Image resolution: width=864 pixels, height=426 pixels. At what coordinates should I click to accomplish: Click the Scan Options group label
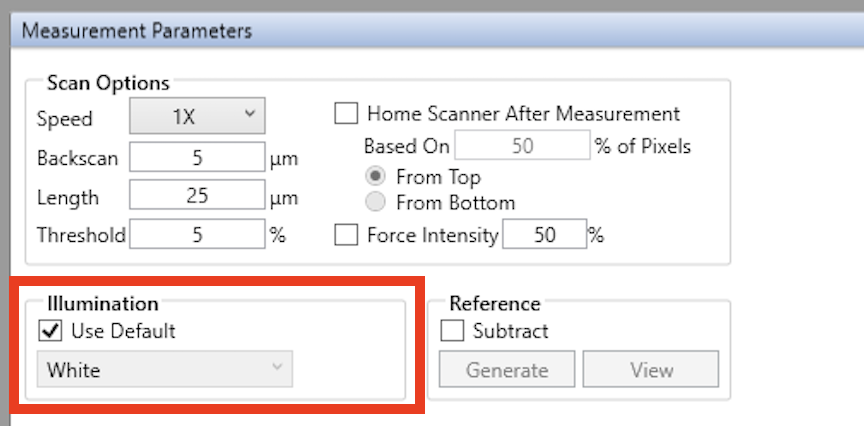tap(108, 83)
